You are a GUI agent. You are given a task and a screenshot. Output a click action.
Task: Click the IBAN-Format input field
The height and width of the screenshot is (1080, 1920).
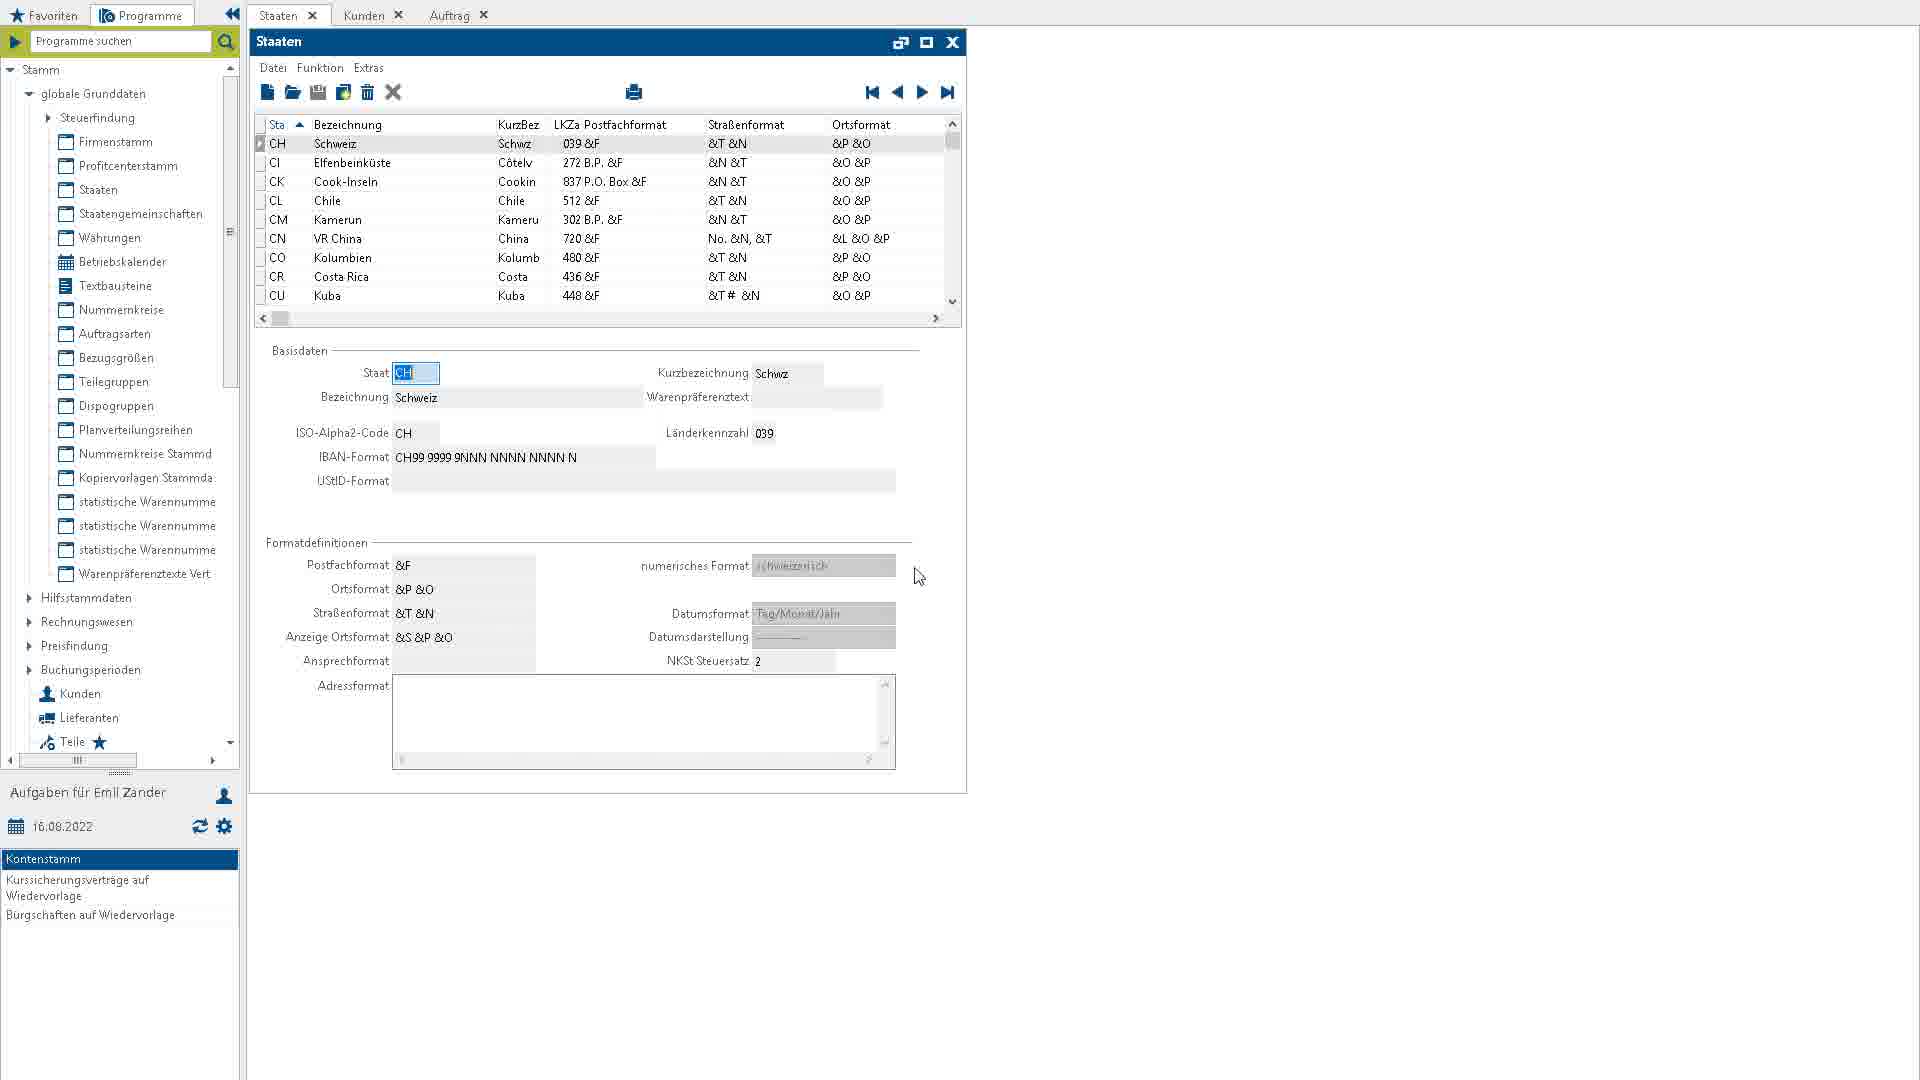coord(524,458)
